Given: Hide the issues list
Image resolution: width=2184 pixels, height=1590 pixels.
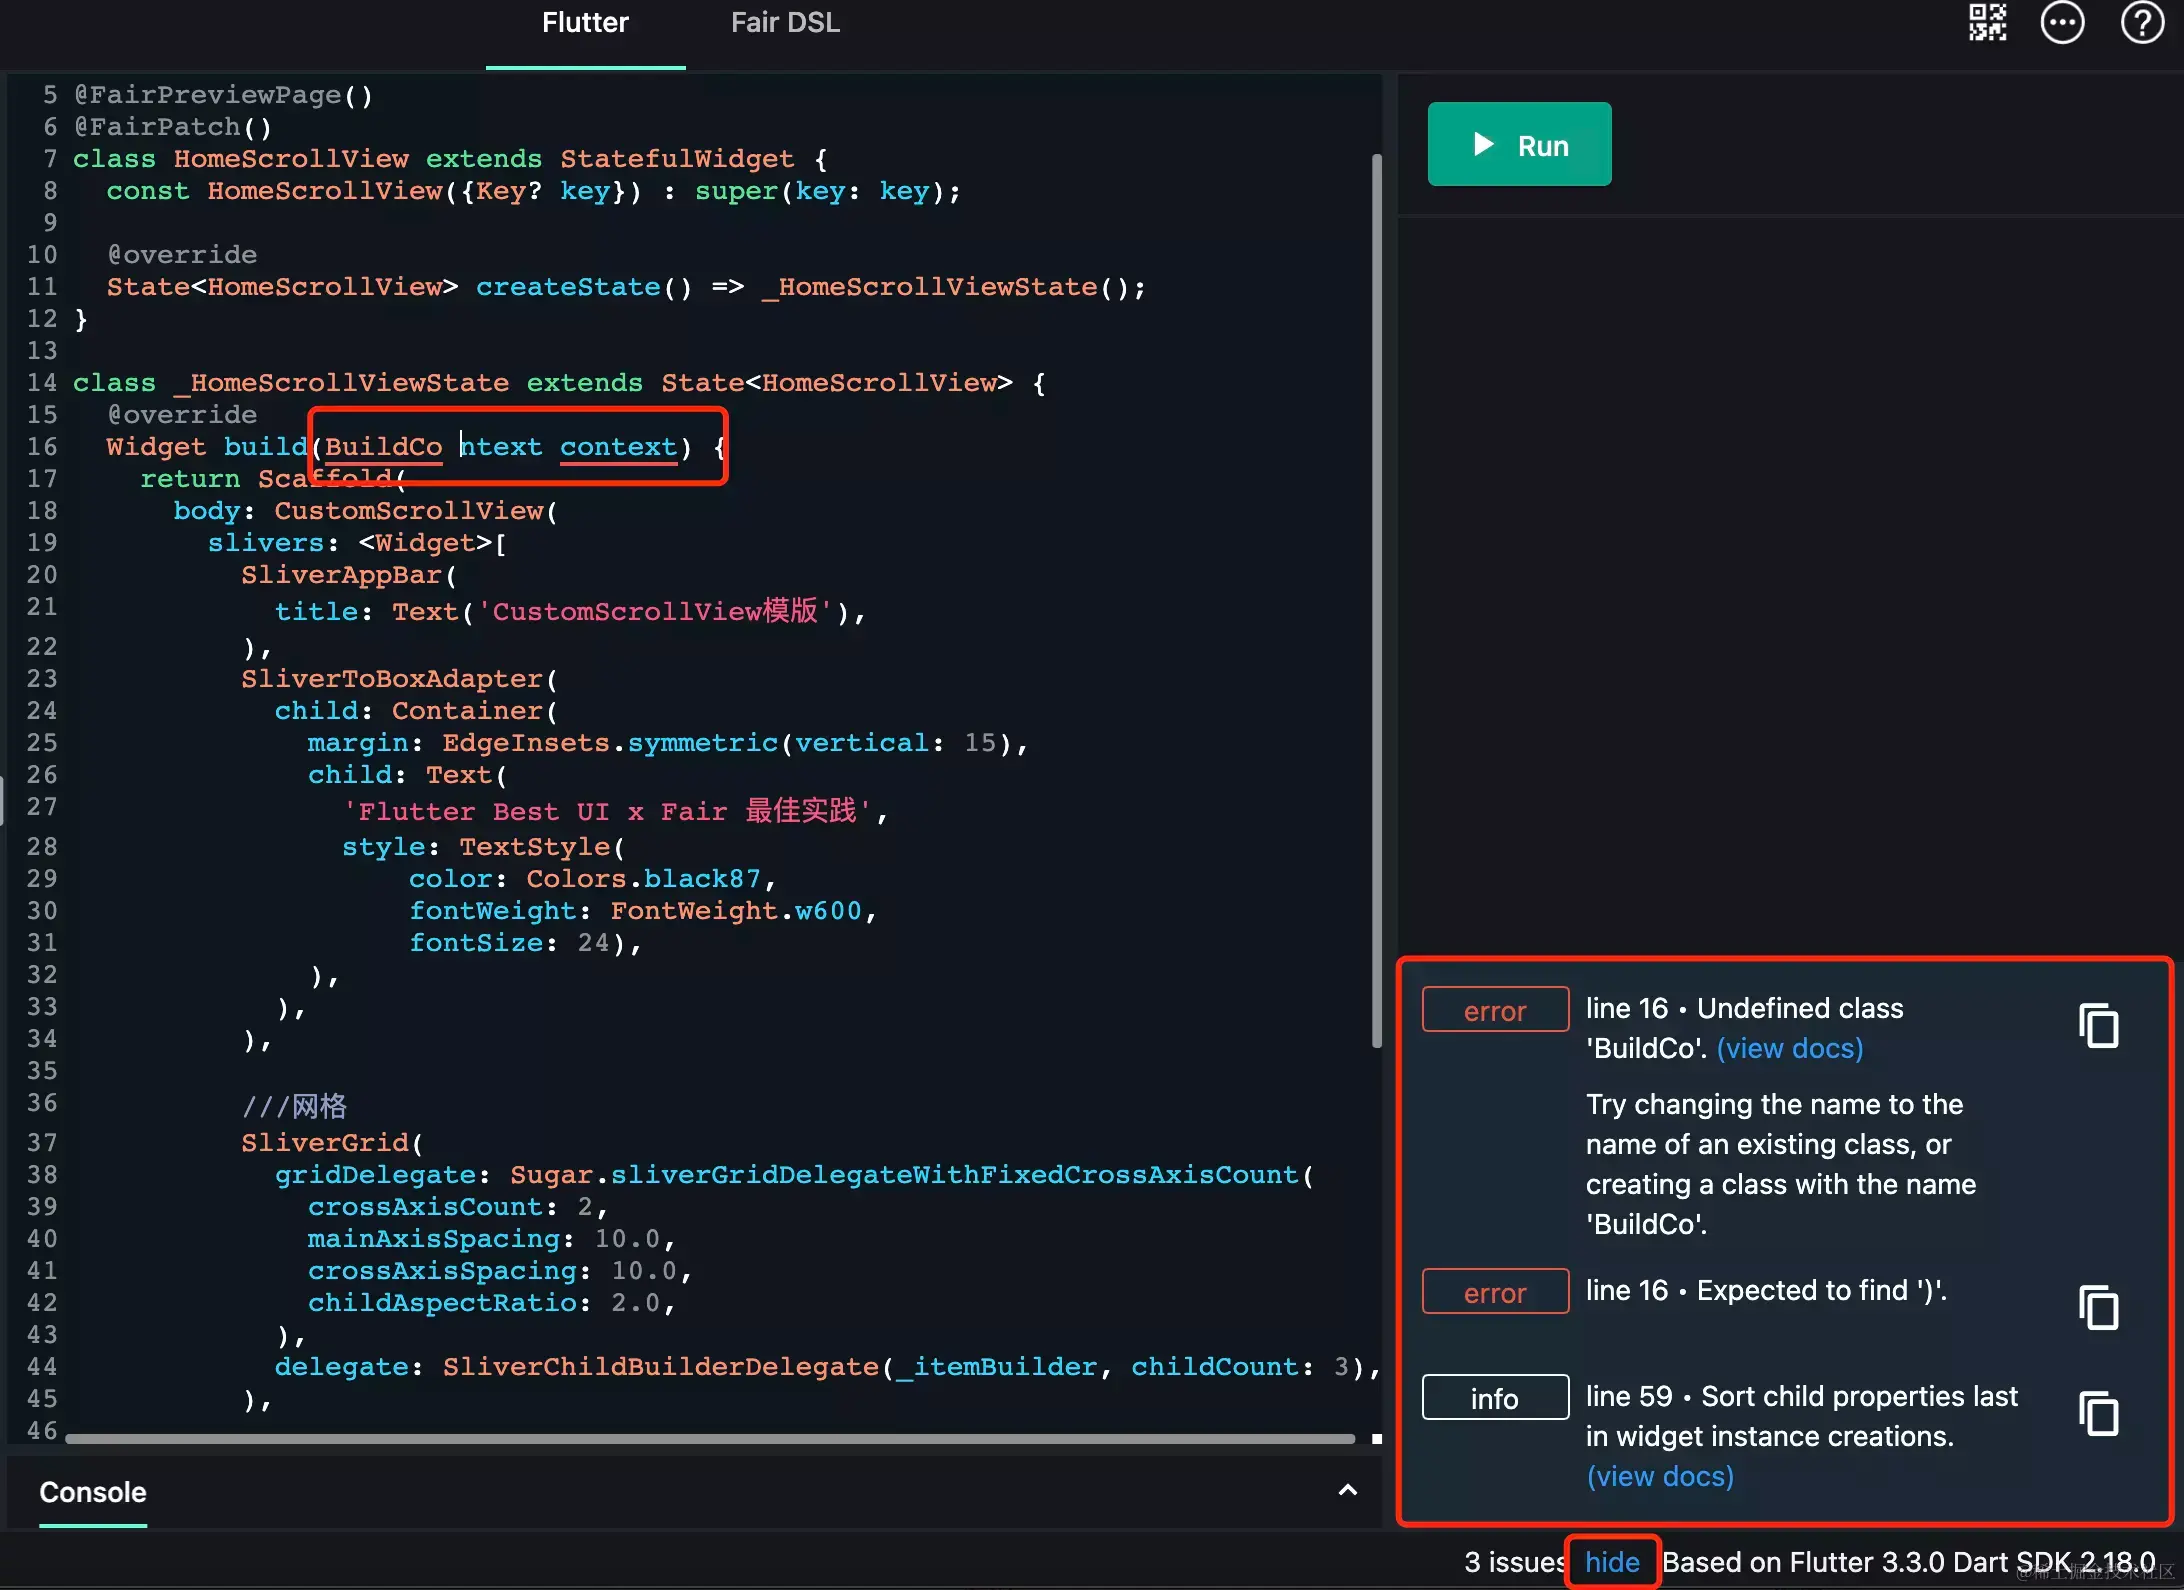Looking at the screenshot, I should pyautogui.click(x=1612, y=1562).
